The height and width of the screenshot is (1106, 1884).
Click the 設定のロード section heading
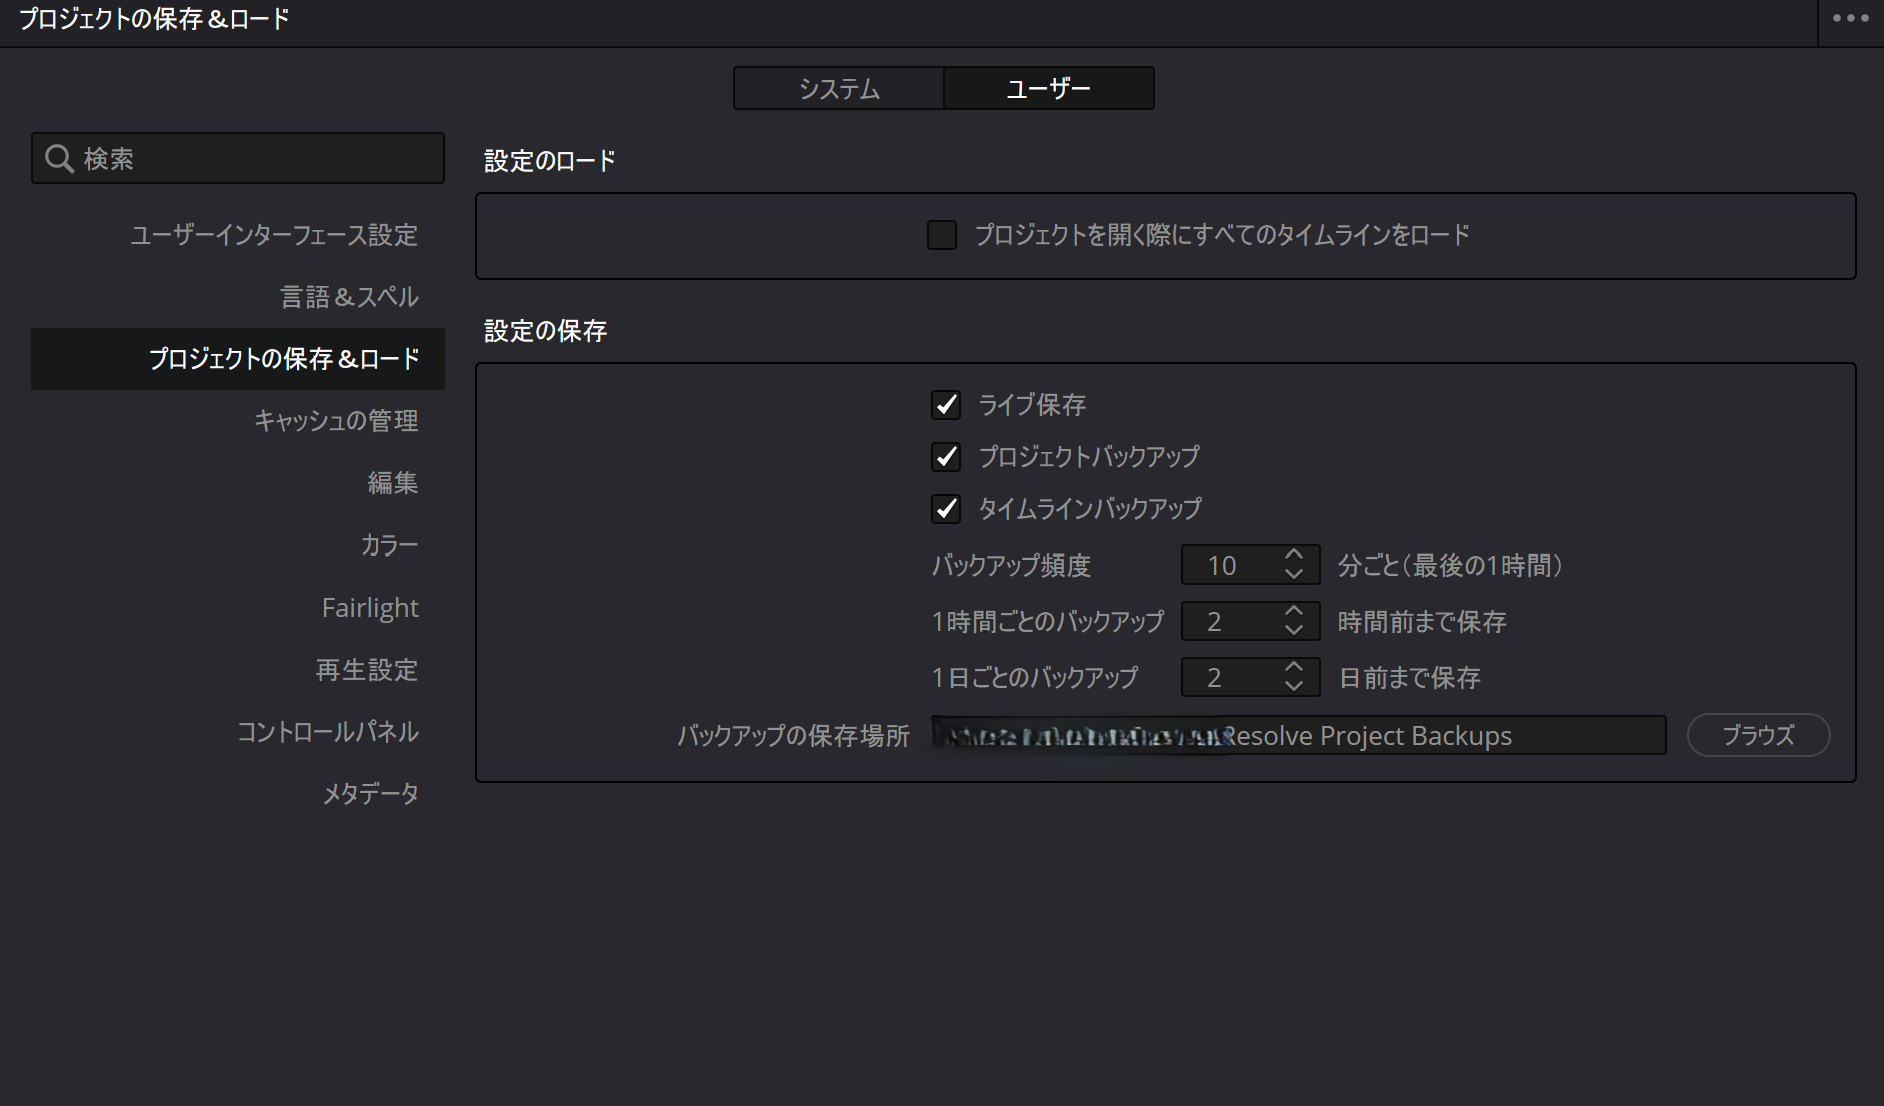point(550,161)
